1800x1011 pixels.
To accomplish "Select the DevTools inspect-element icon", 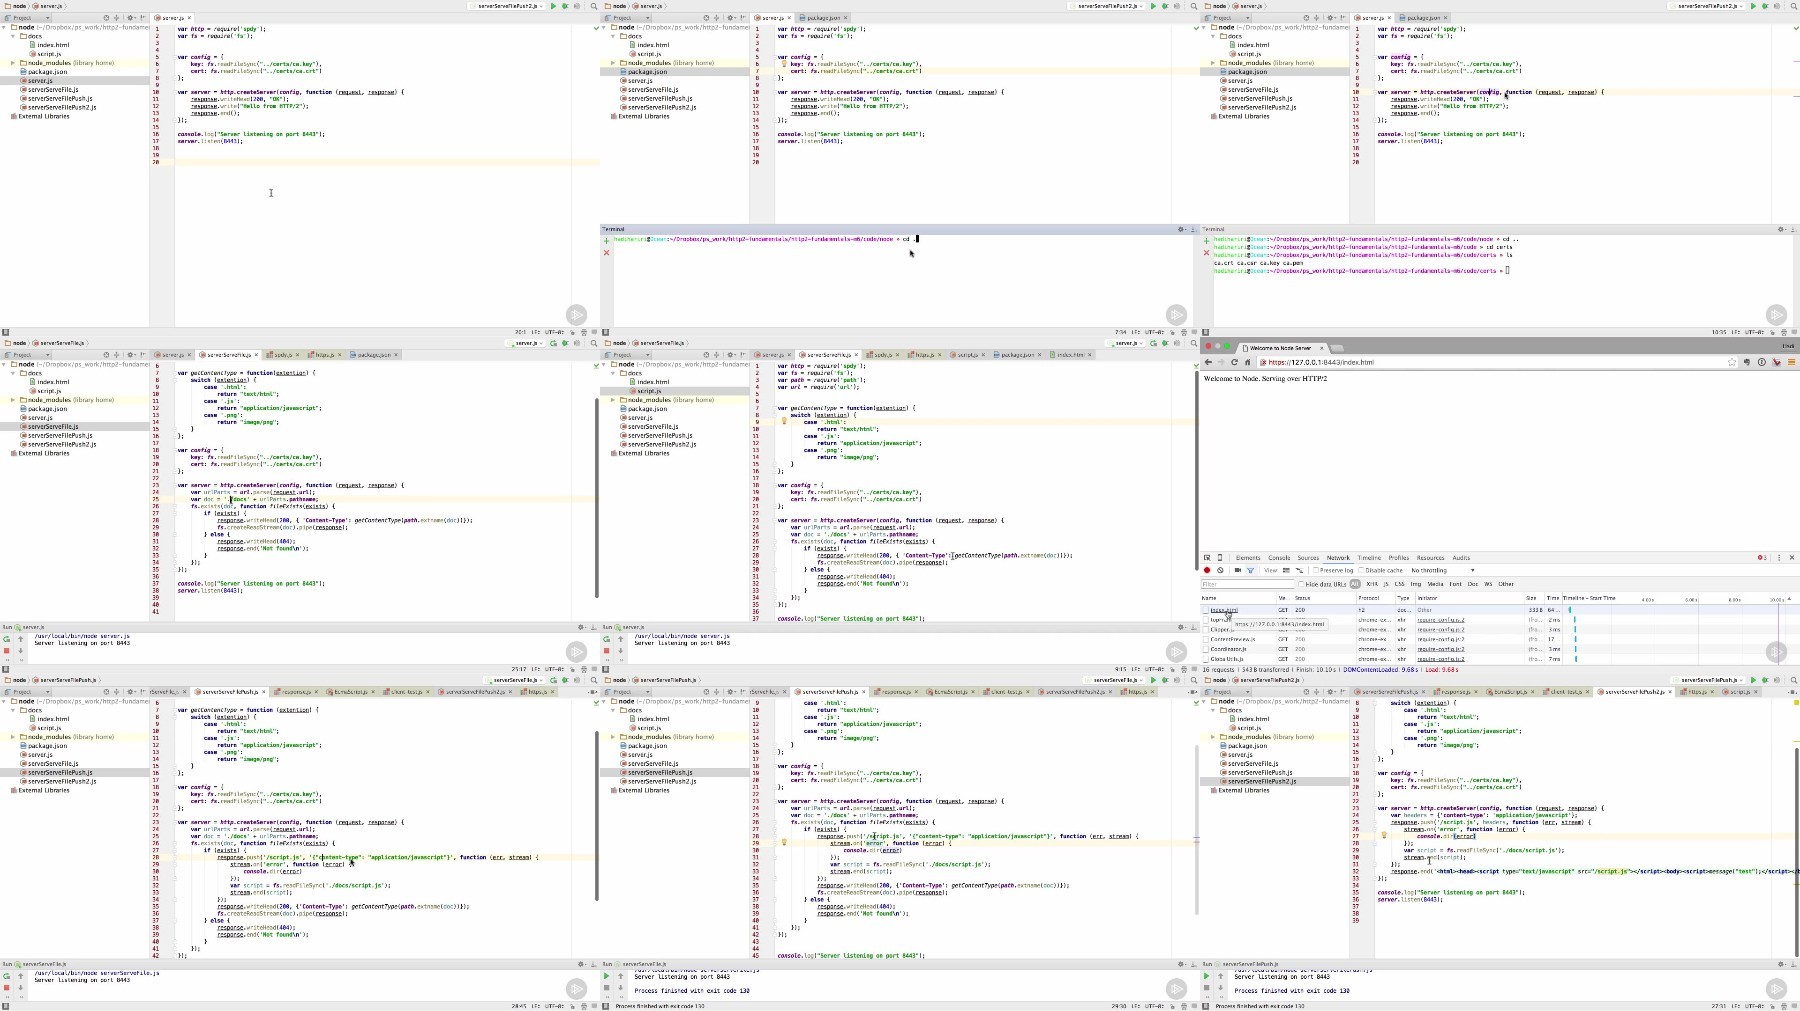I will click(x=1207, y=558).
